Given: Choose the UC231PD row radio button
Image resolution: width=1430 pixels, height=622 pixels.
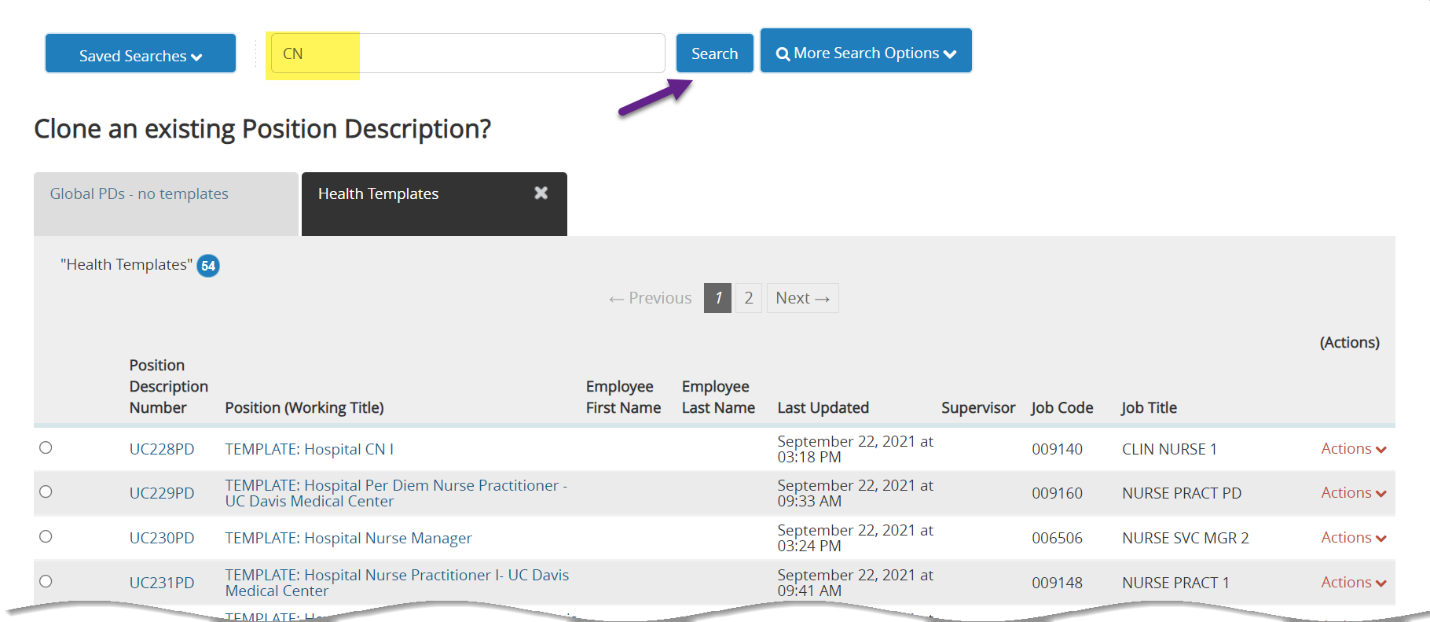Looking at the screenshot, I should pyautogui.click(x=45, y=581).
